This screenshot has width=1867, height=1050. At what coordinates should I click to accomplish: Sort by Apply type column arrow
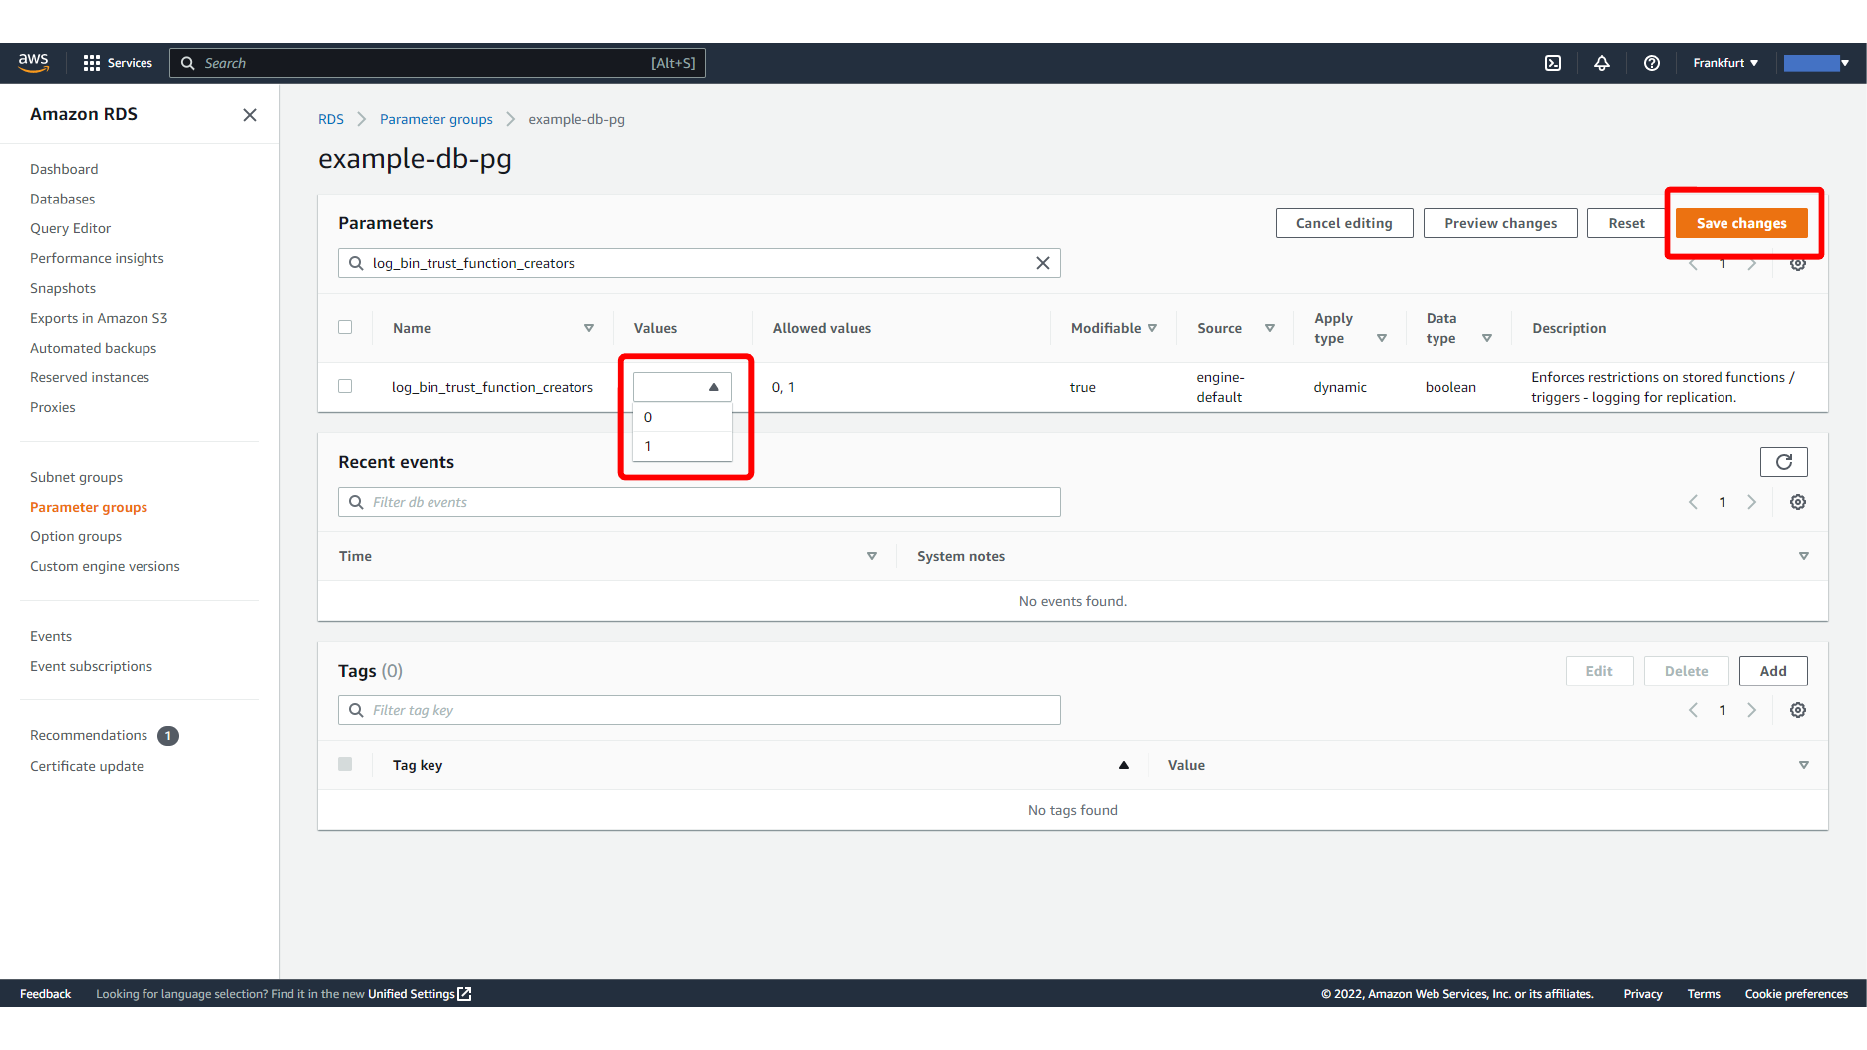point(1382,338)
